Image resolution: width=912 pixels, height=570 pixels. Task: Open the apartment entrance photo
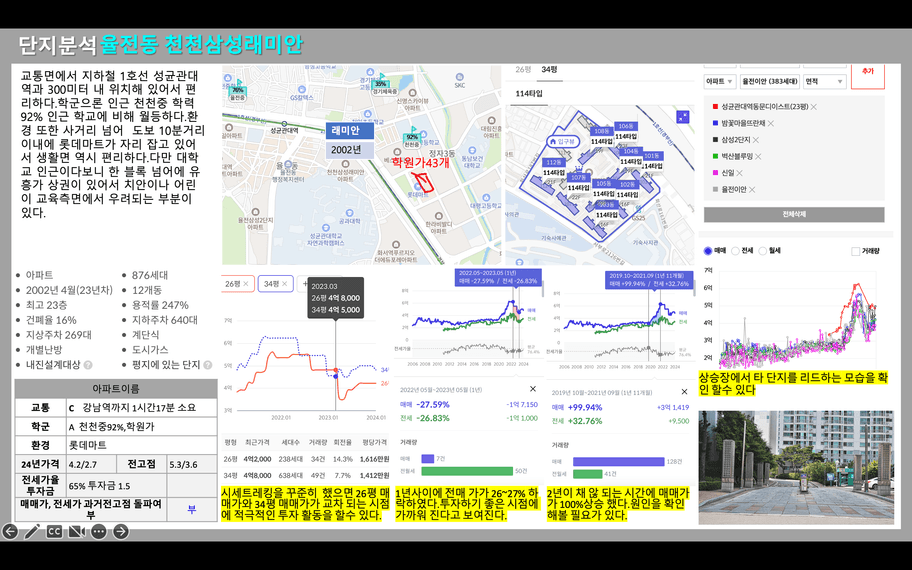[x=796, y=468]
